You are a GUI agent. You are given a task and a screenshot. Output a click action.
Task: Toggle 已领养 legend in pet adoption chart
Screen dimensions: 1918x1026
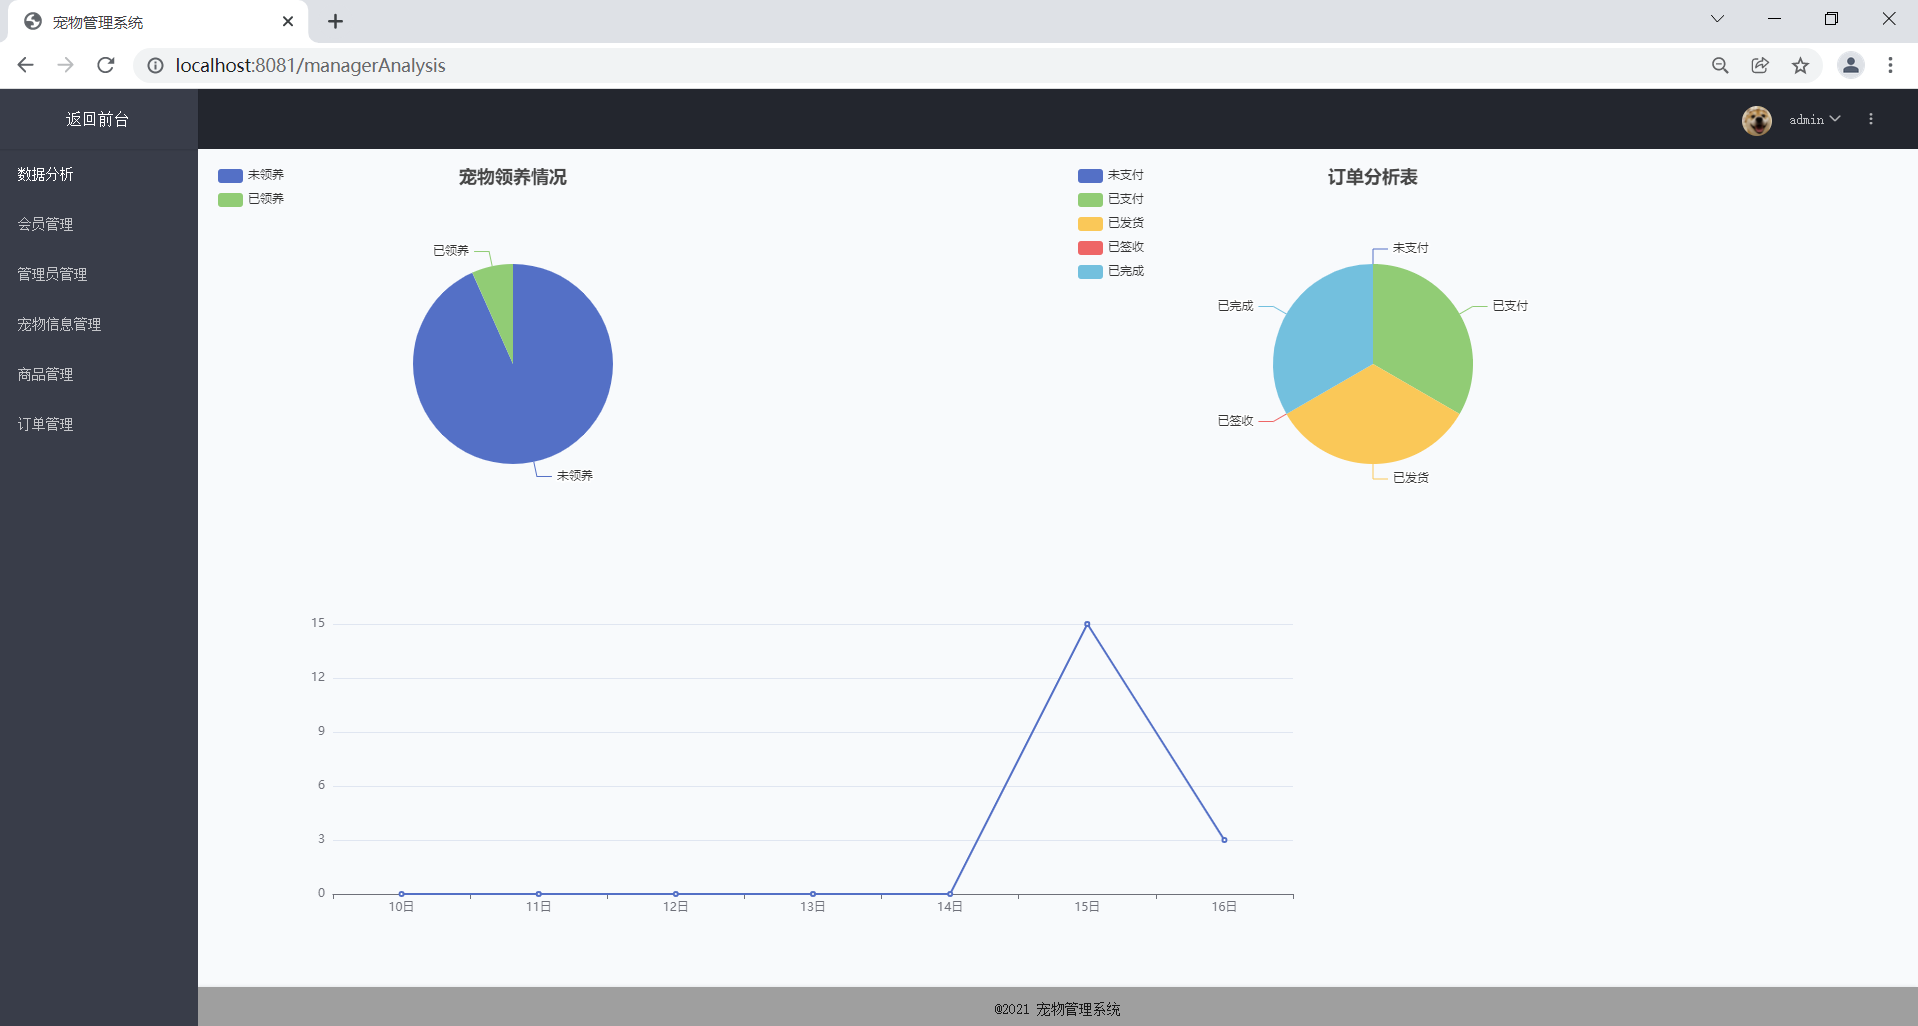[251, 199]
